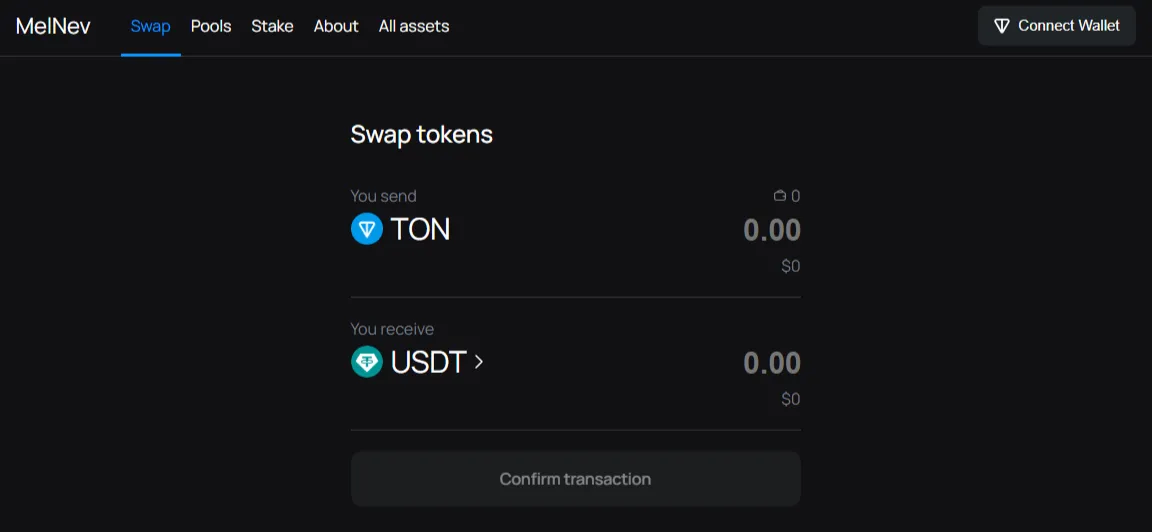Click the MelNev logo
The image size is (1152, 532).
click(54, 26)
